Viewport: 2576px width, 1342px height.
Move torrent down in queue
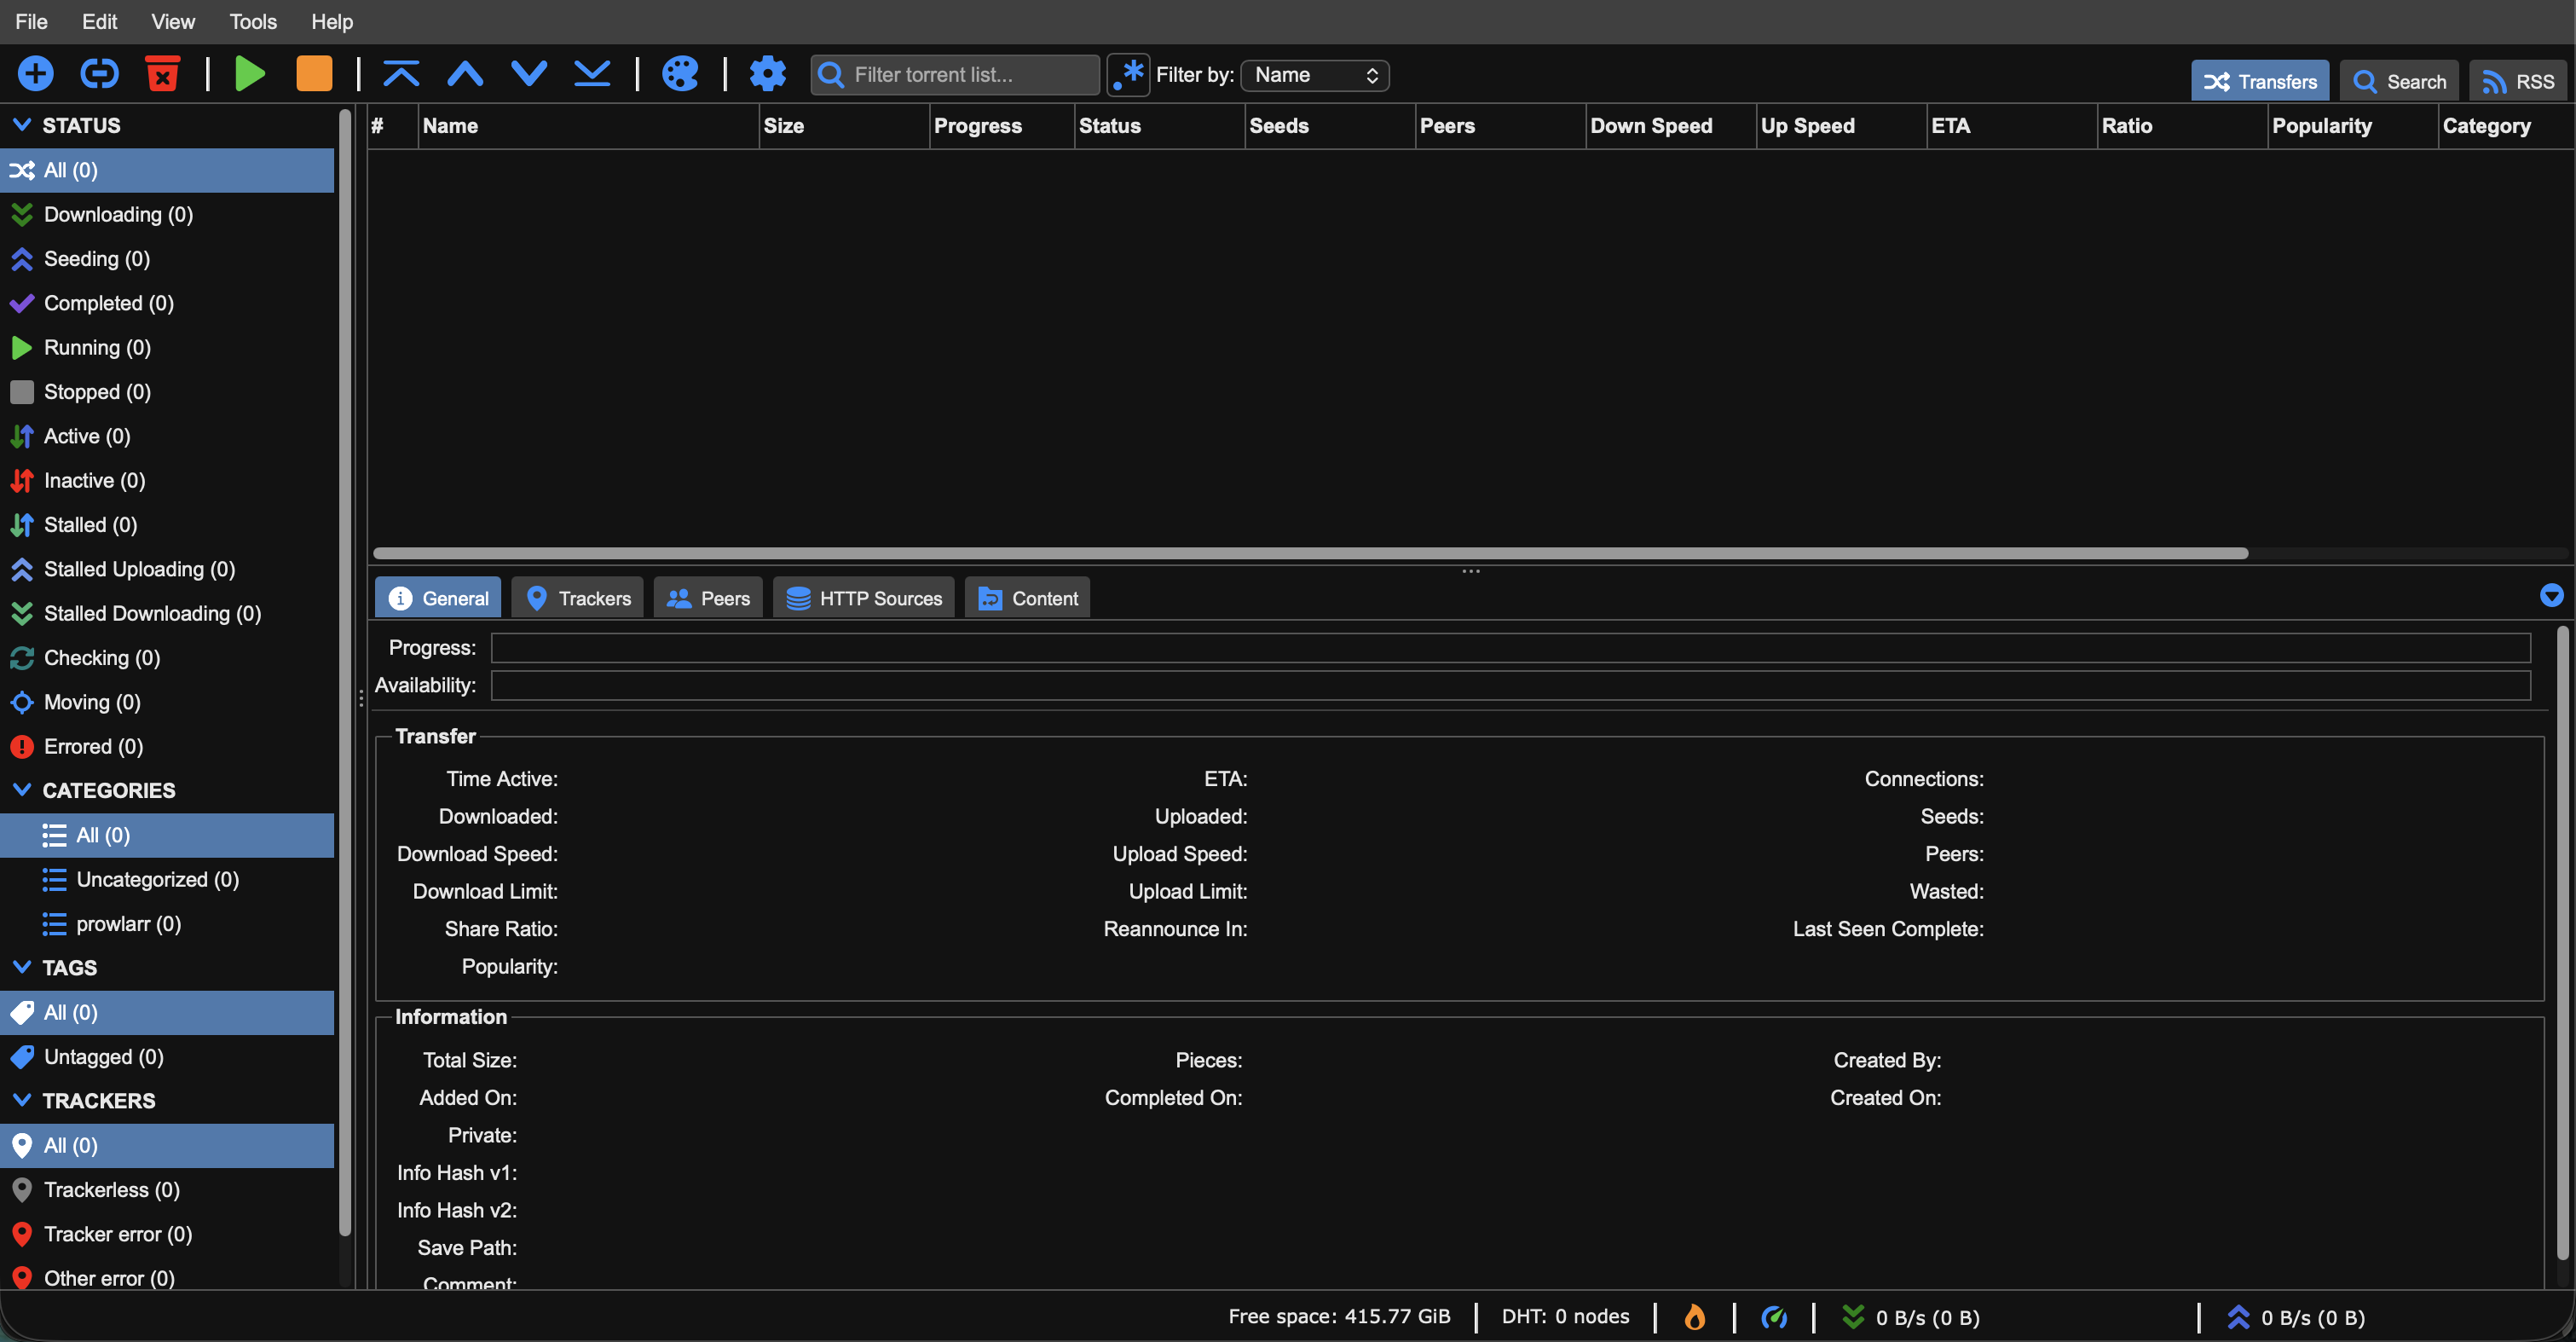[529, 74]
